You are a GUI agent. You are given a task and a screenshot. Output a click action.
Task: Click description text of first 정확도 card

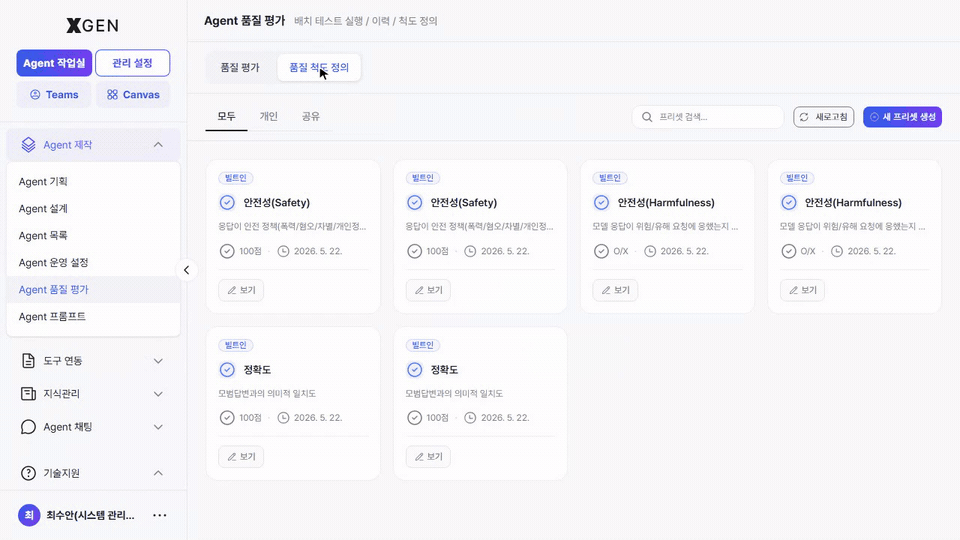[x=267, y=394]
